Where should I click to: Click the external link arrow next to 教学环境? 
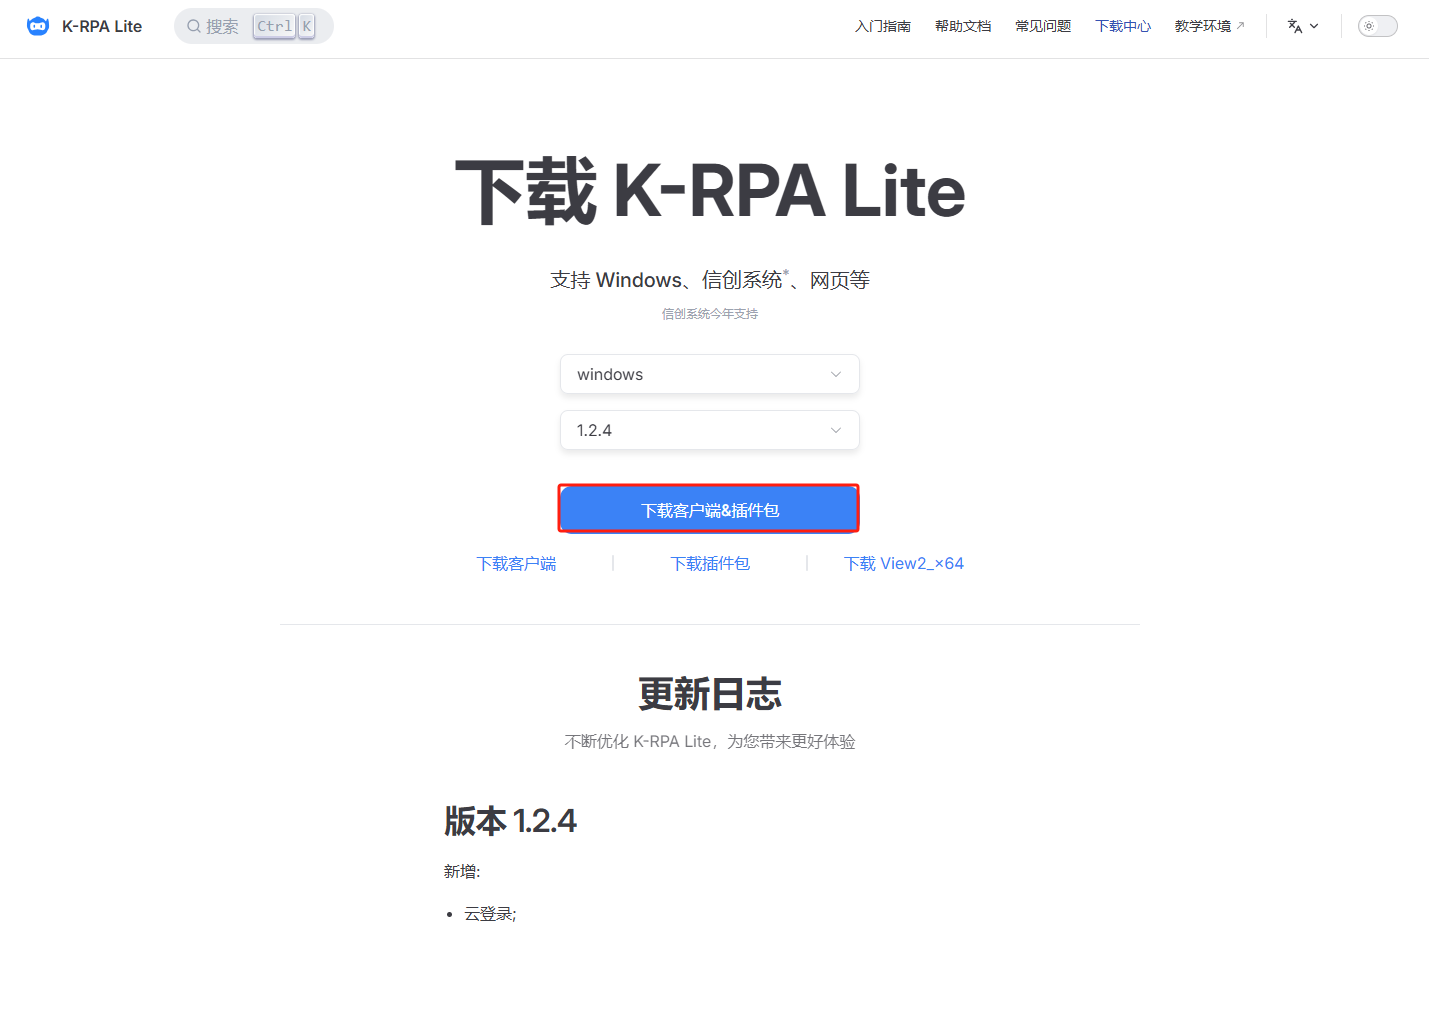1241,26
